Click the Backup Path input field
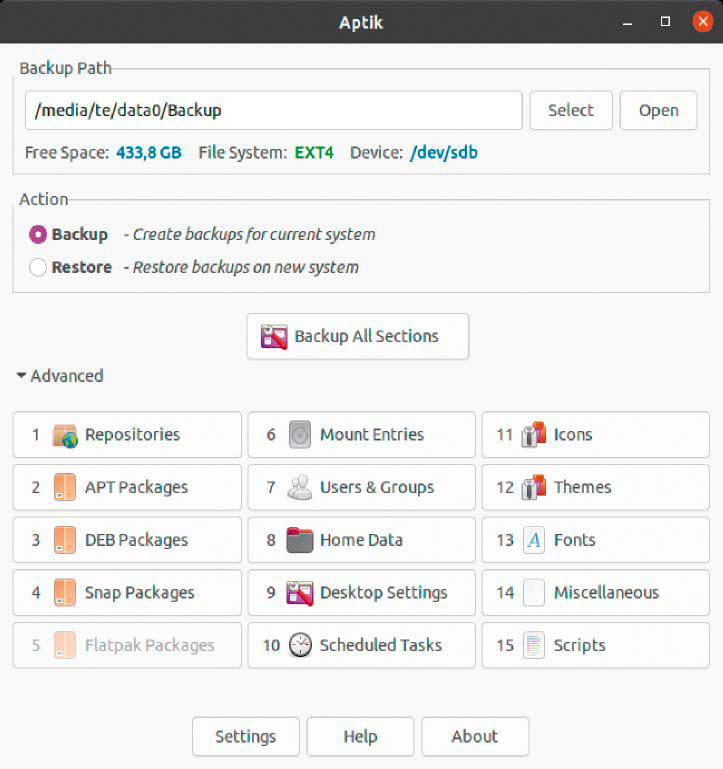 273,110
